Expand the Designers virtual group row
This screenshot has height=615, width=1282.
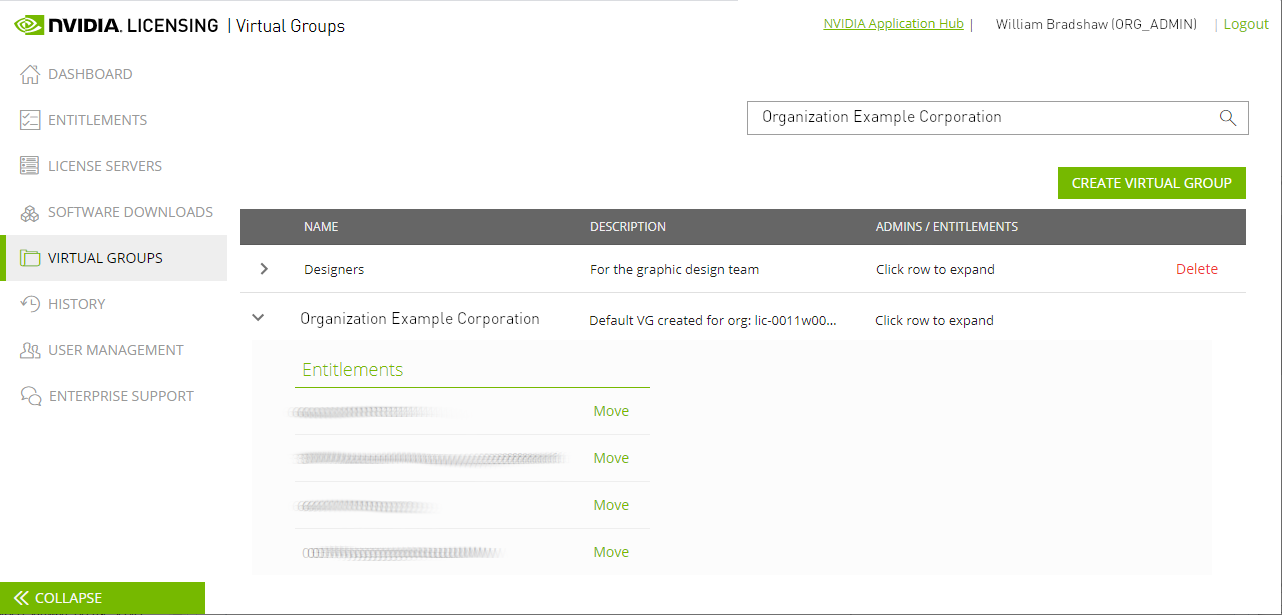[263, 268]
